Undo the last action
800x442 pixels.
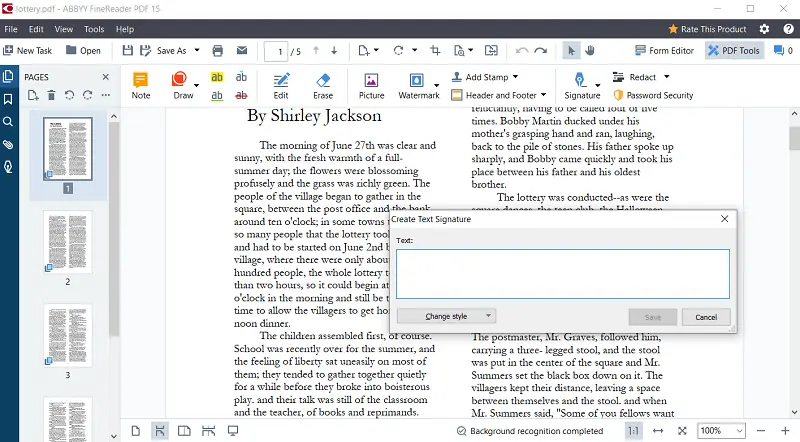tap(521, 51)
